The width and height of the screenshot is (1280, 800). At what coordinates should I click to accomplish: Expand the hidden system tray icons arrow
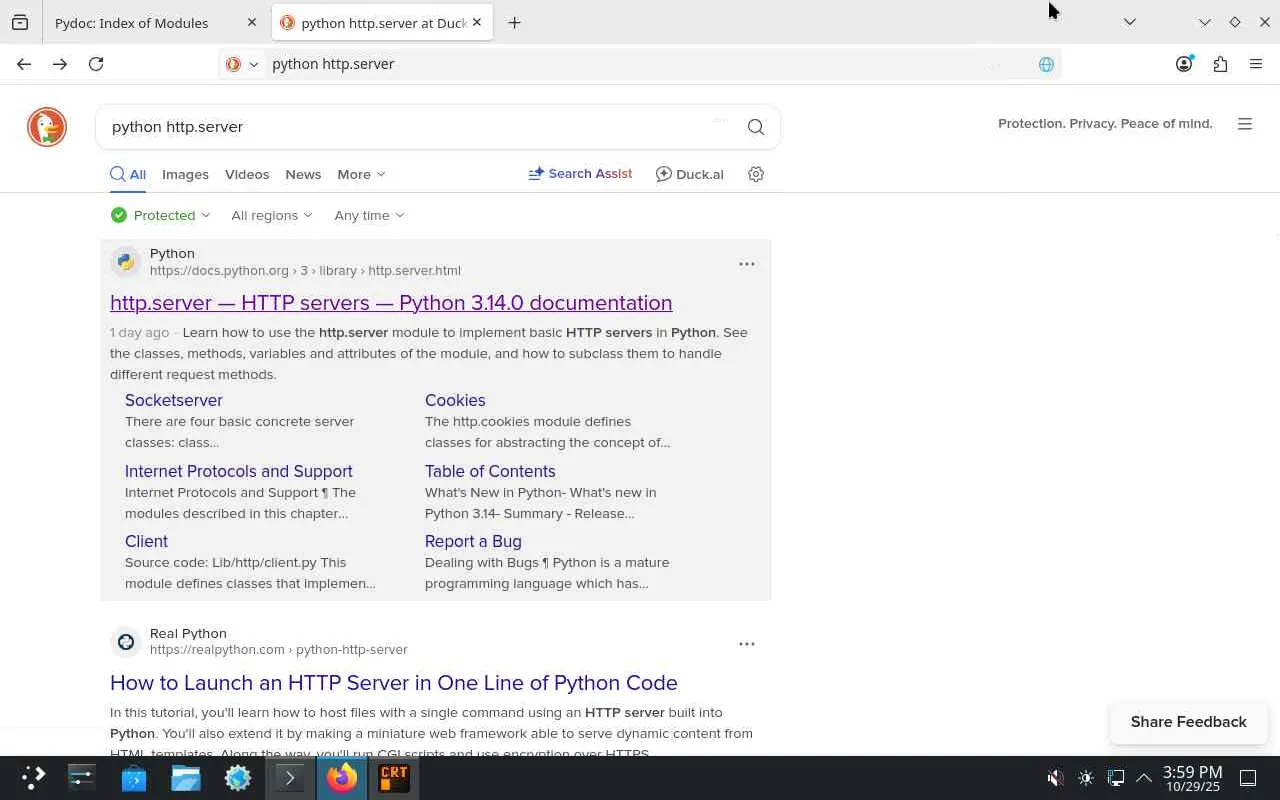[1144, 778]
